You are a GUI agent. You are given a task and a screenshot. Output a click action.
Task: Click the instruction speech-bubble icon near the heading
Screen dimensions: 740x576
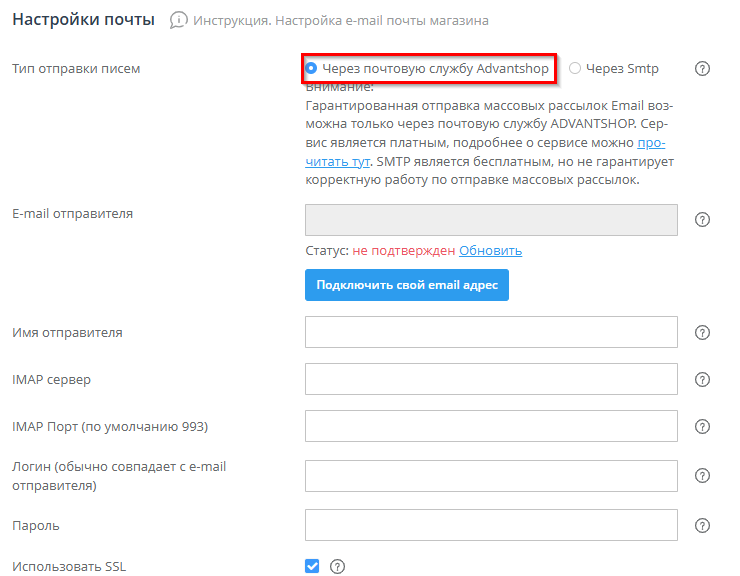click(x=178, y=20)
